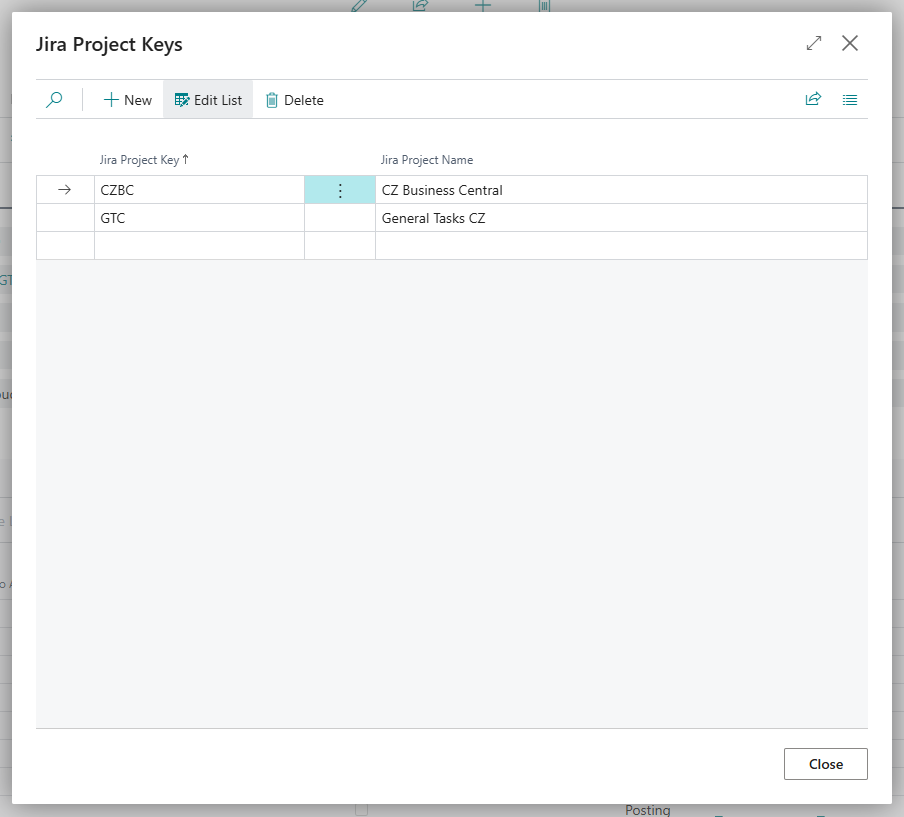Screen dimensions: 904x817
Task: Click the General Tasks CZ name cell
Action: point(620,218)
